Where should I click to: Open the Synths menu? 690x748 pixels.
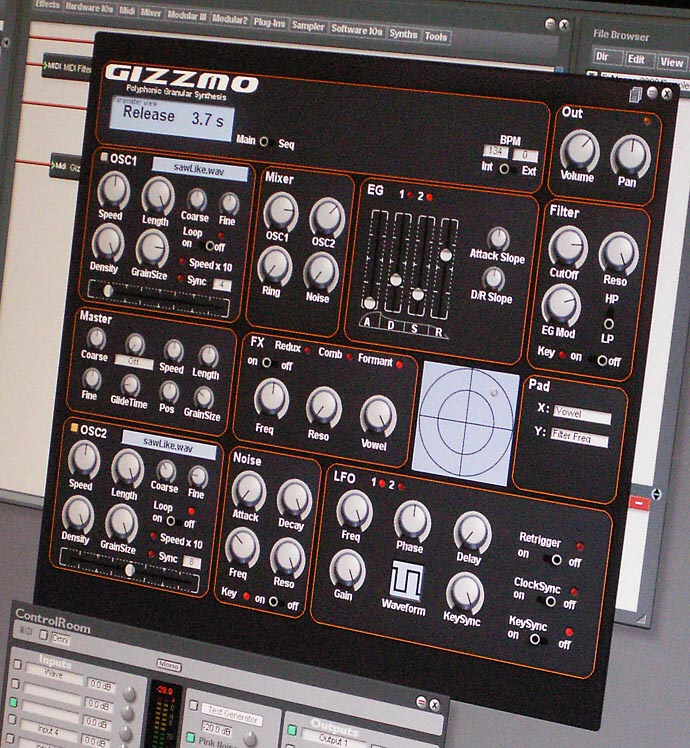tap(403, 34)
